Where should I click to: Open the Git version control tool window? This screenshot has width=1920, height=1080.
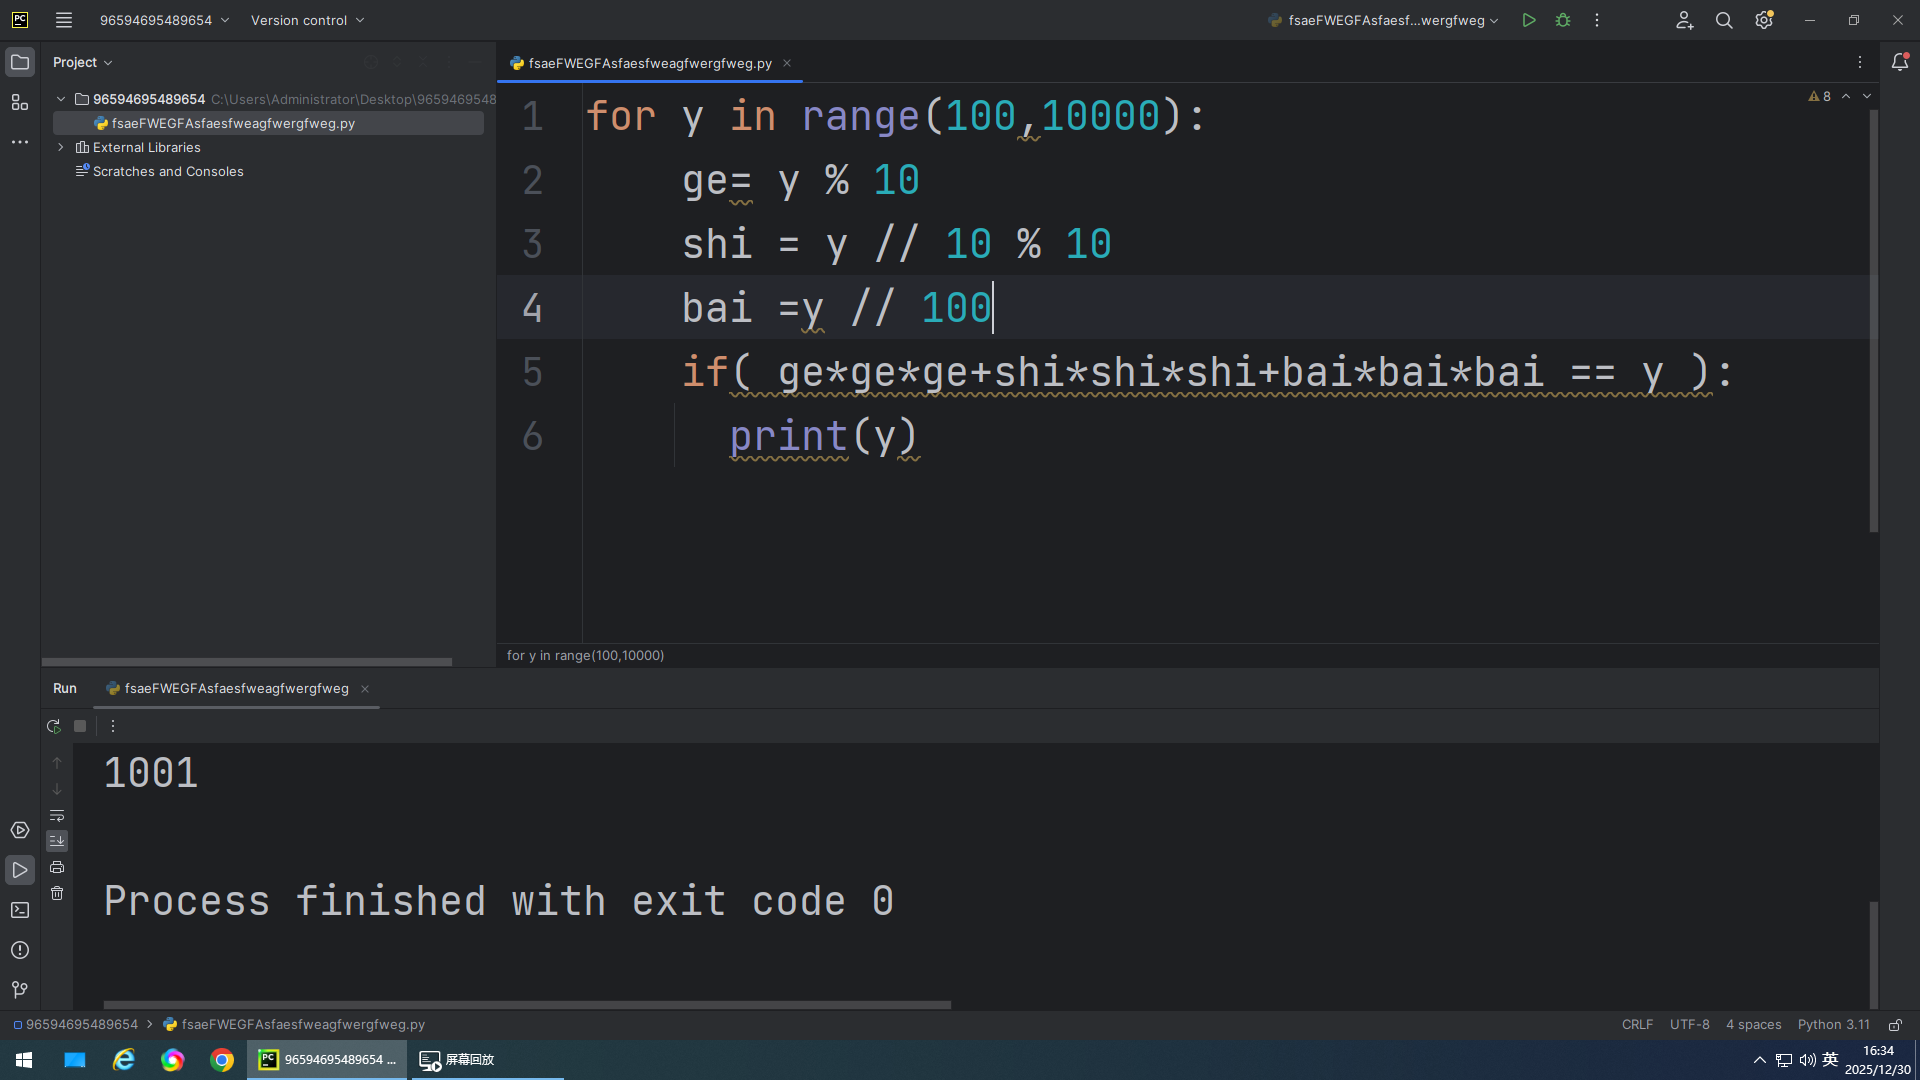point(20,990)
